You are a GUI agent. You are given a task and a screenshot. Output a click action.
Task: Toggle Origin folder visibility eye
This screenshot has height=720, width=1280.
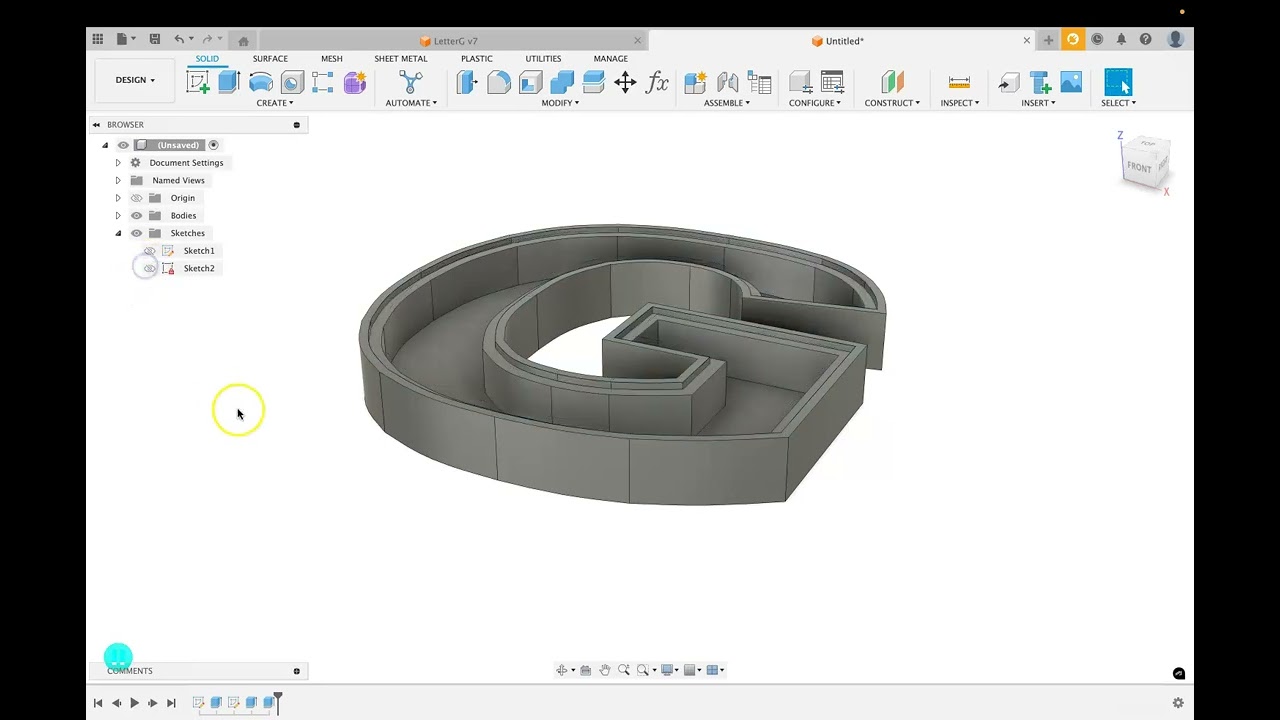pyautogui.click(x=137, y=198)
